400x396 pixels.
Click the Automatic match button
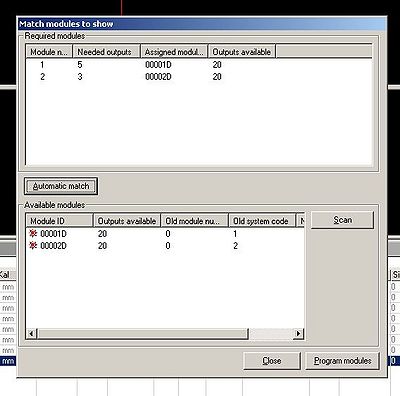pos(61,186)
